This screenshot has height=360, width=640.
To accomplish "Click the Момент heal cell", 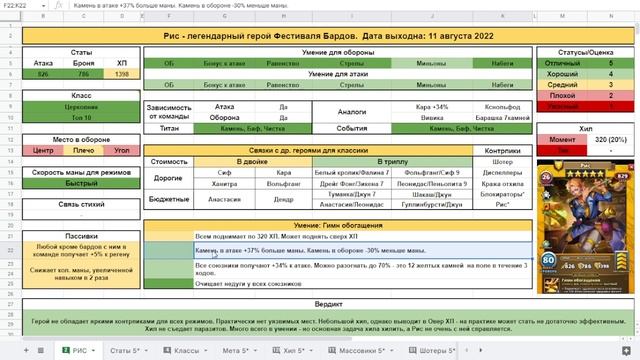I will [562, 140].
